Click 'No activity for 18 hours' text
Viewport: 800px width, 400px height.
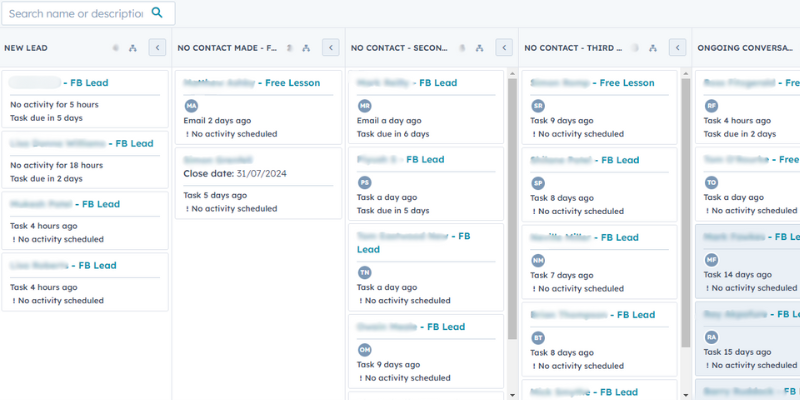tap(57, 165)
